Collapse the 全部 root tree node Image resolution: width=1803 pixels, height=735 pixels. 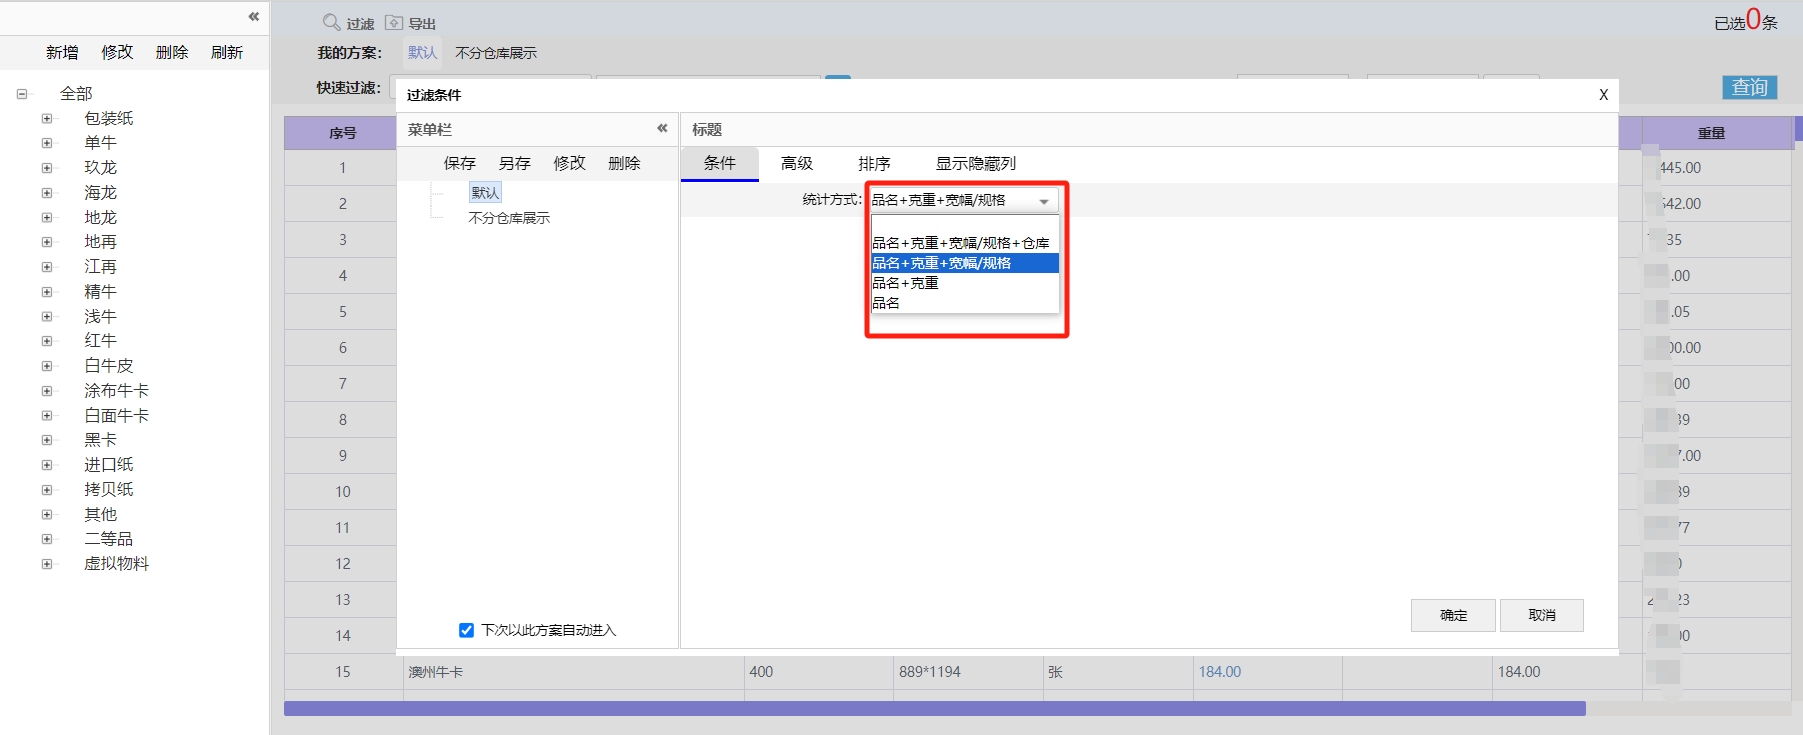coord(22,94)
